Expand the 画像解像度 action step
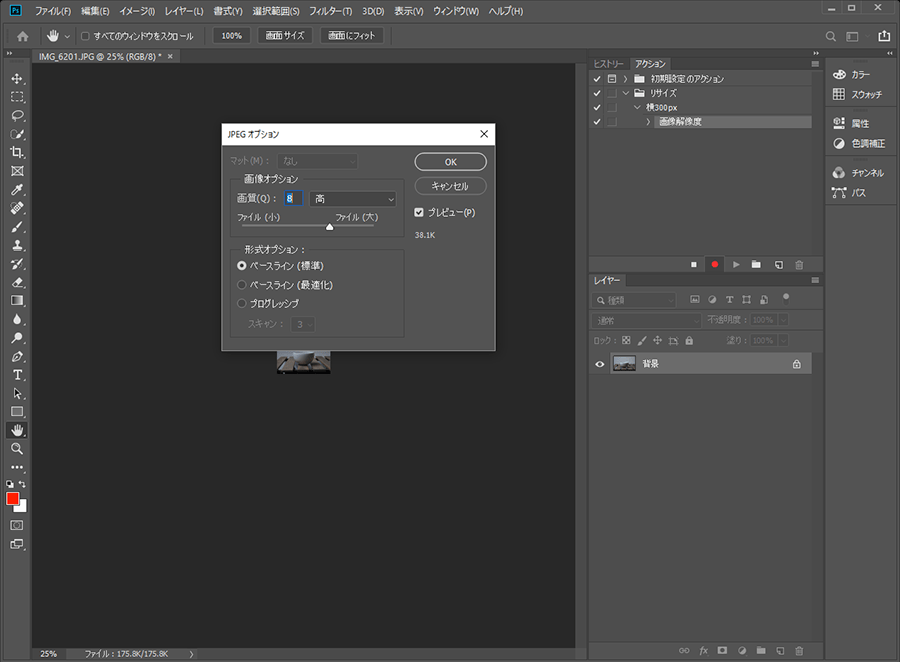 [648, 121]
